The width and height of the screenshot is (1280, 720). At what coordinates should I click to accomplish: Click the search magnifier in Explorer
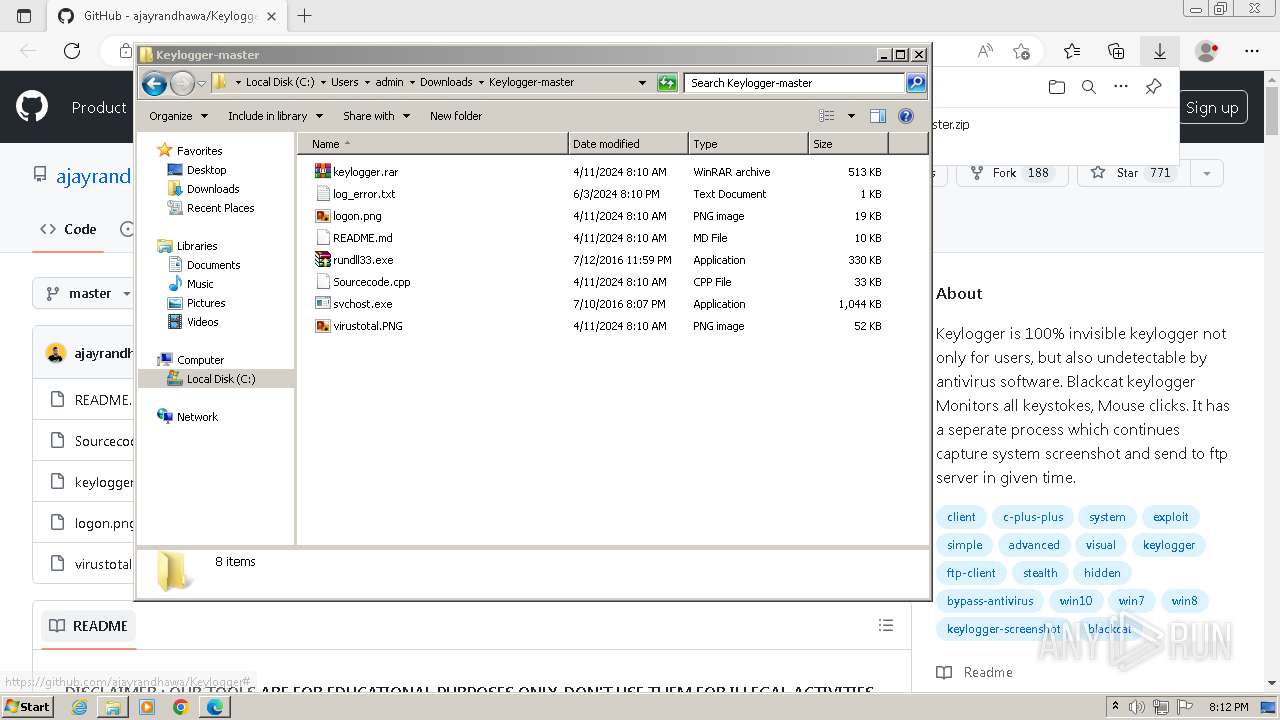click(x=916, y=83)
